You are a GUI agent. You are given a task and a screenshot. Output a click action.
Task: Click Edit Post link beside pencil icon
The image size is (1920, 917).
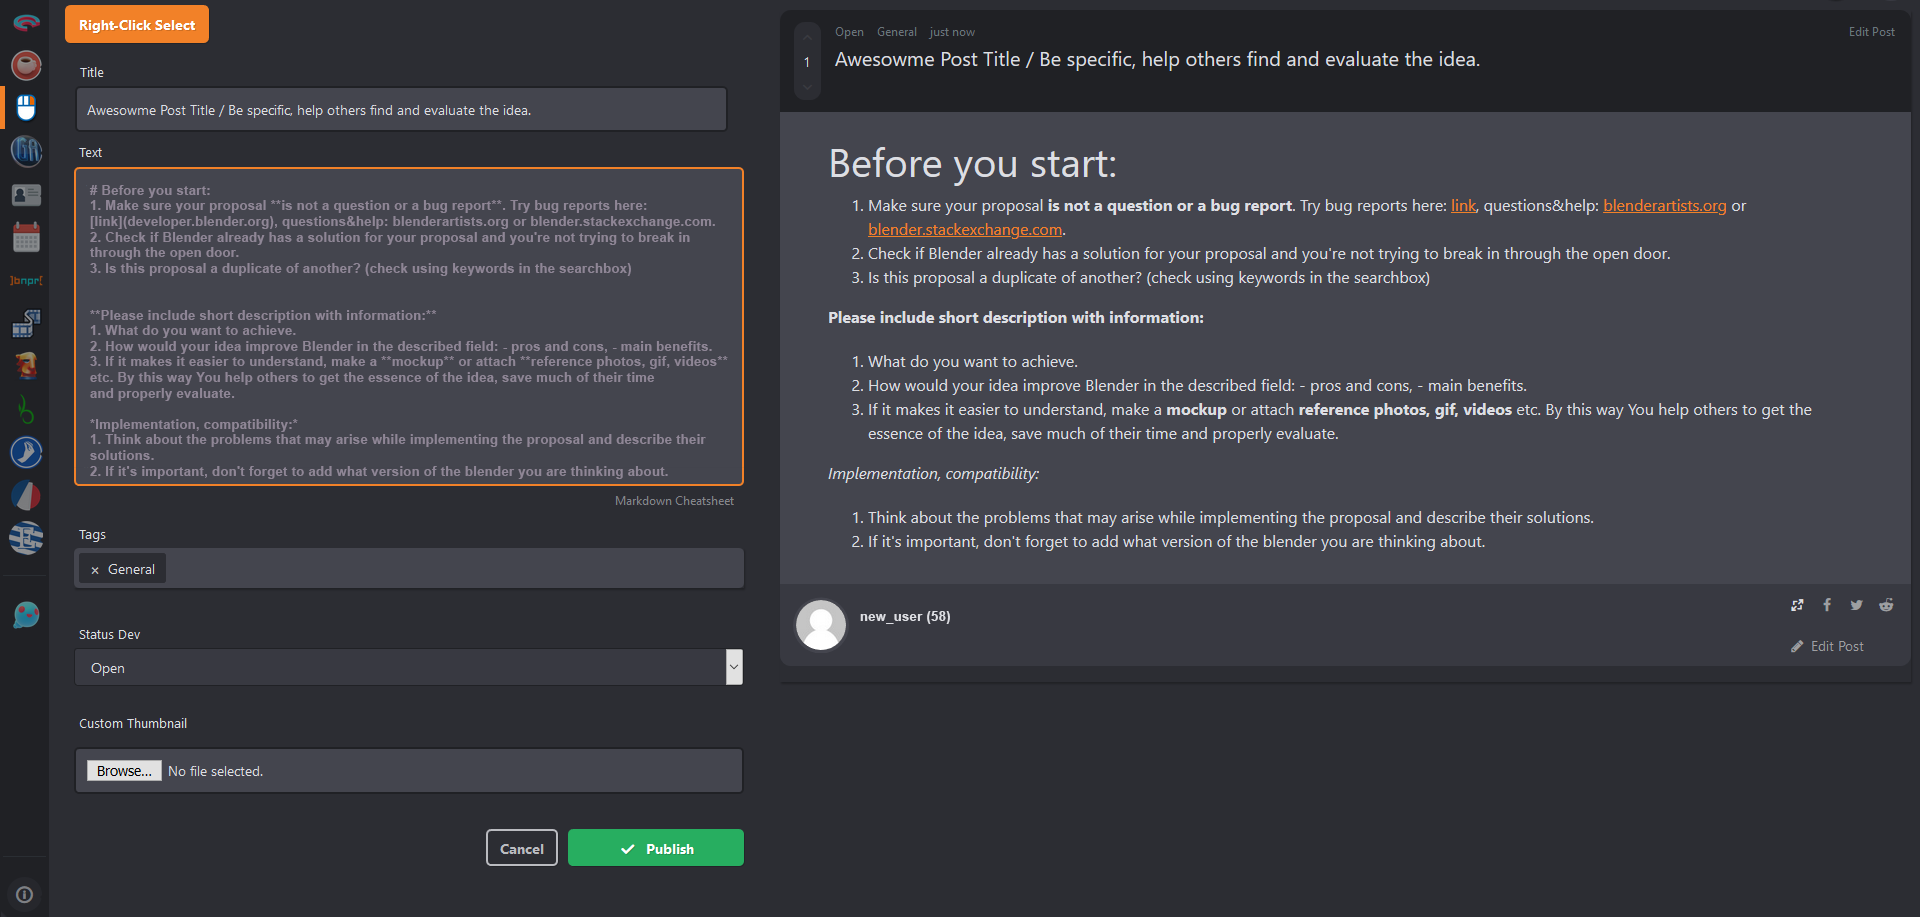pyautogui.click(x=1837, y=646)
